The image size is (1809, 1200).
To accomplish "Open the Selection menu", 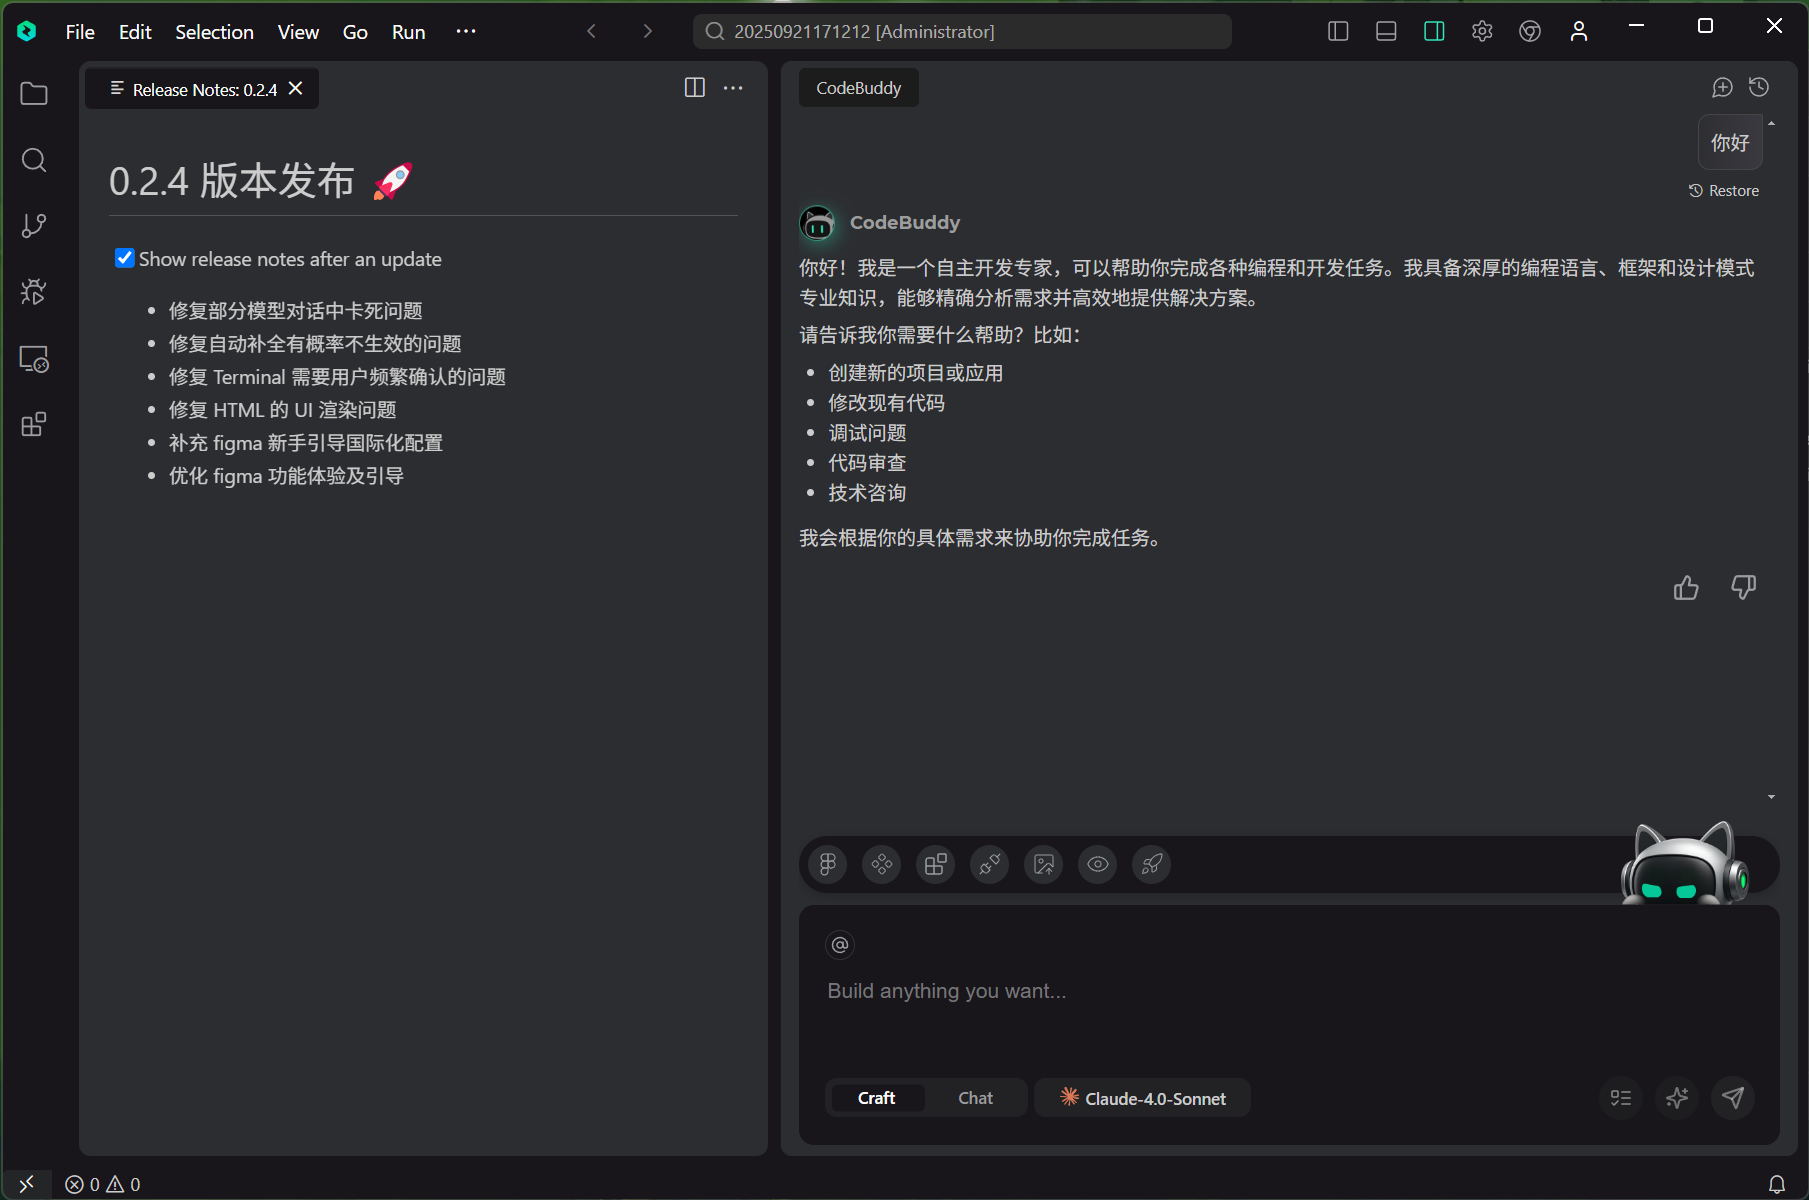I will (214, 31).
